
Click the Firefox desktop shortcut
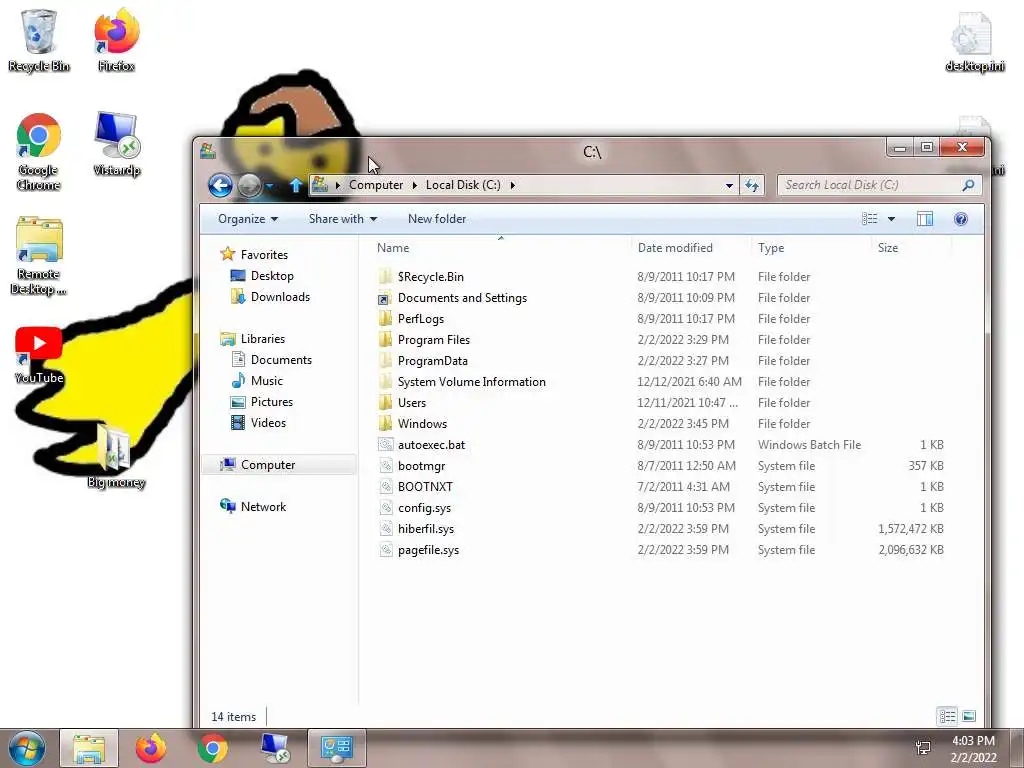point(116,40)
